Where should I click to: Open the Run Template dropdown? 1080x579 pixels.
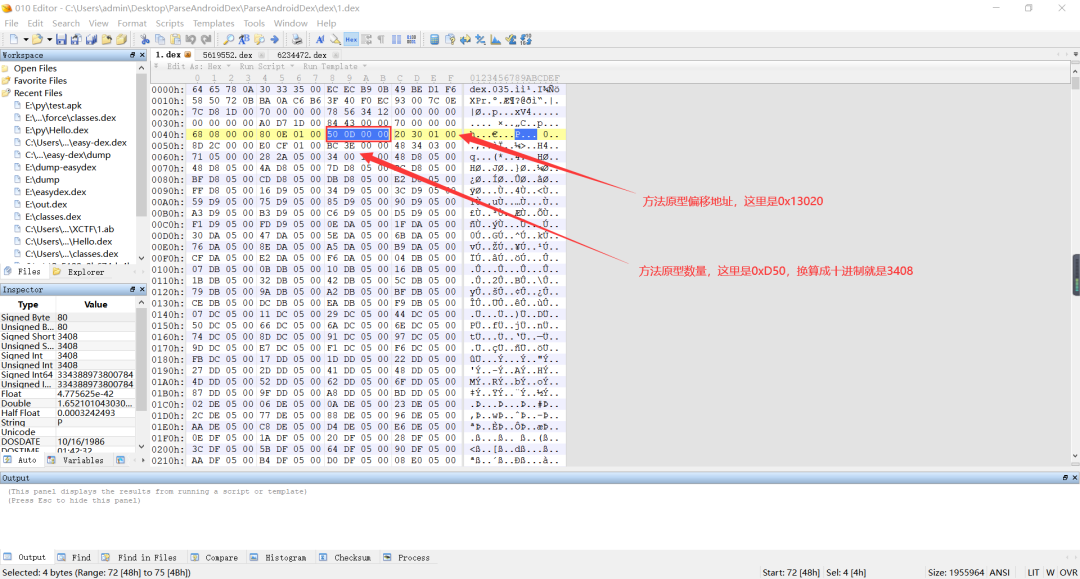pos(335,67)
